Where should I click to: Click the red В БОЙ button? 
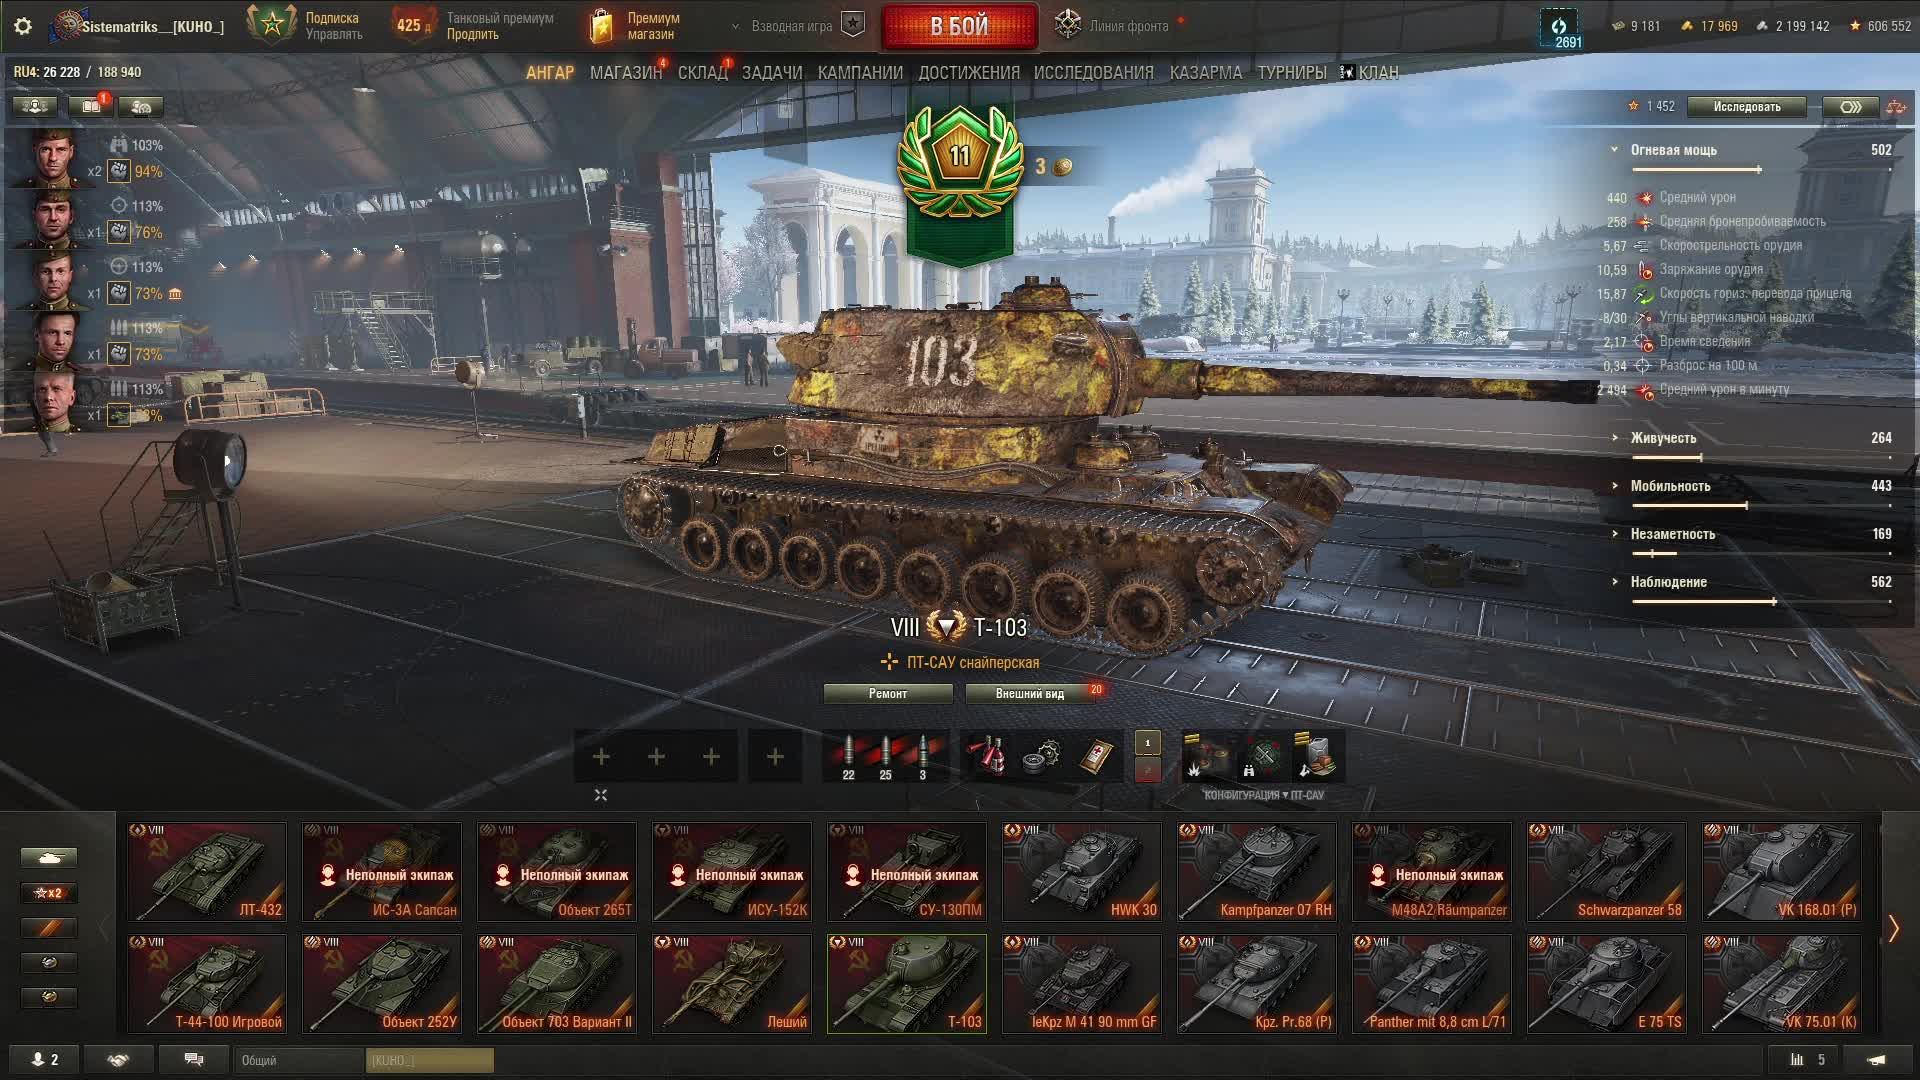(x=959, y=26)
